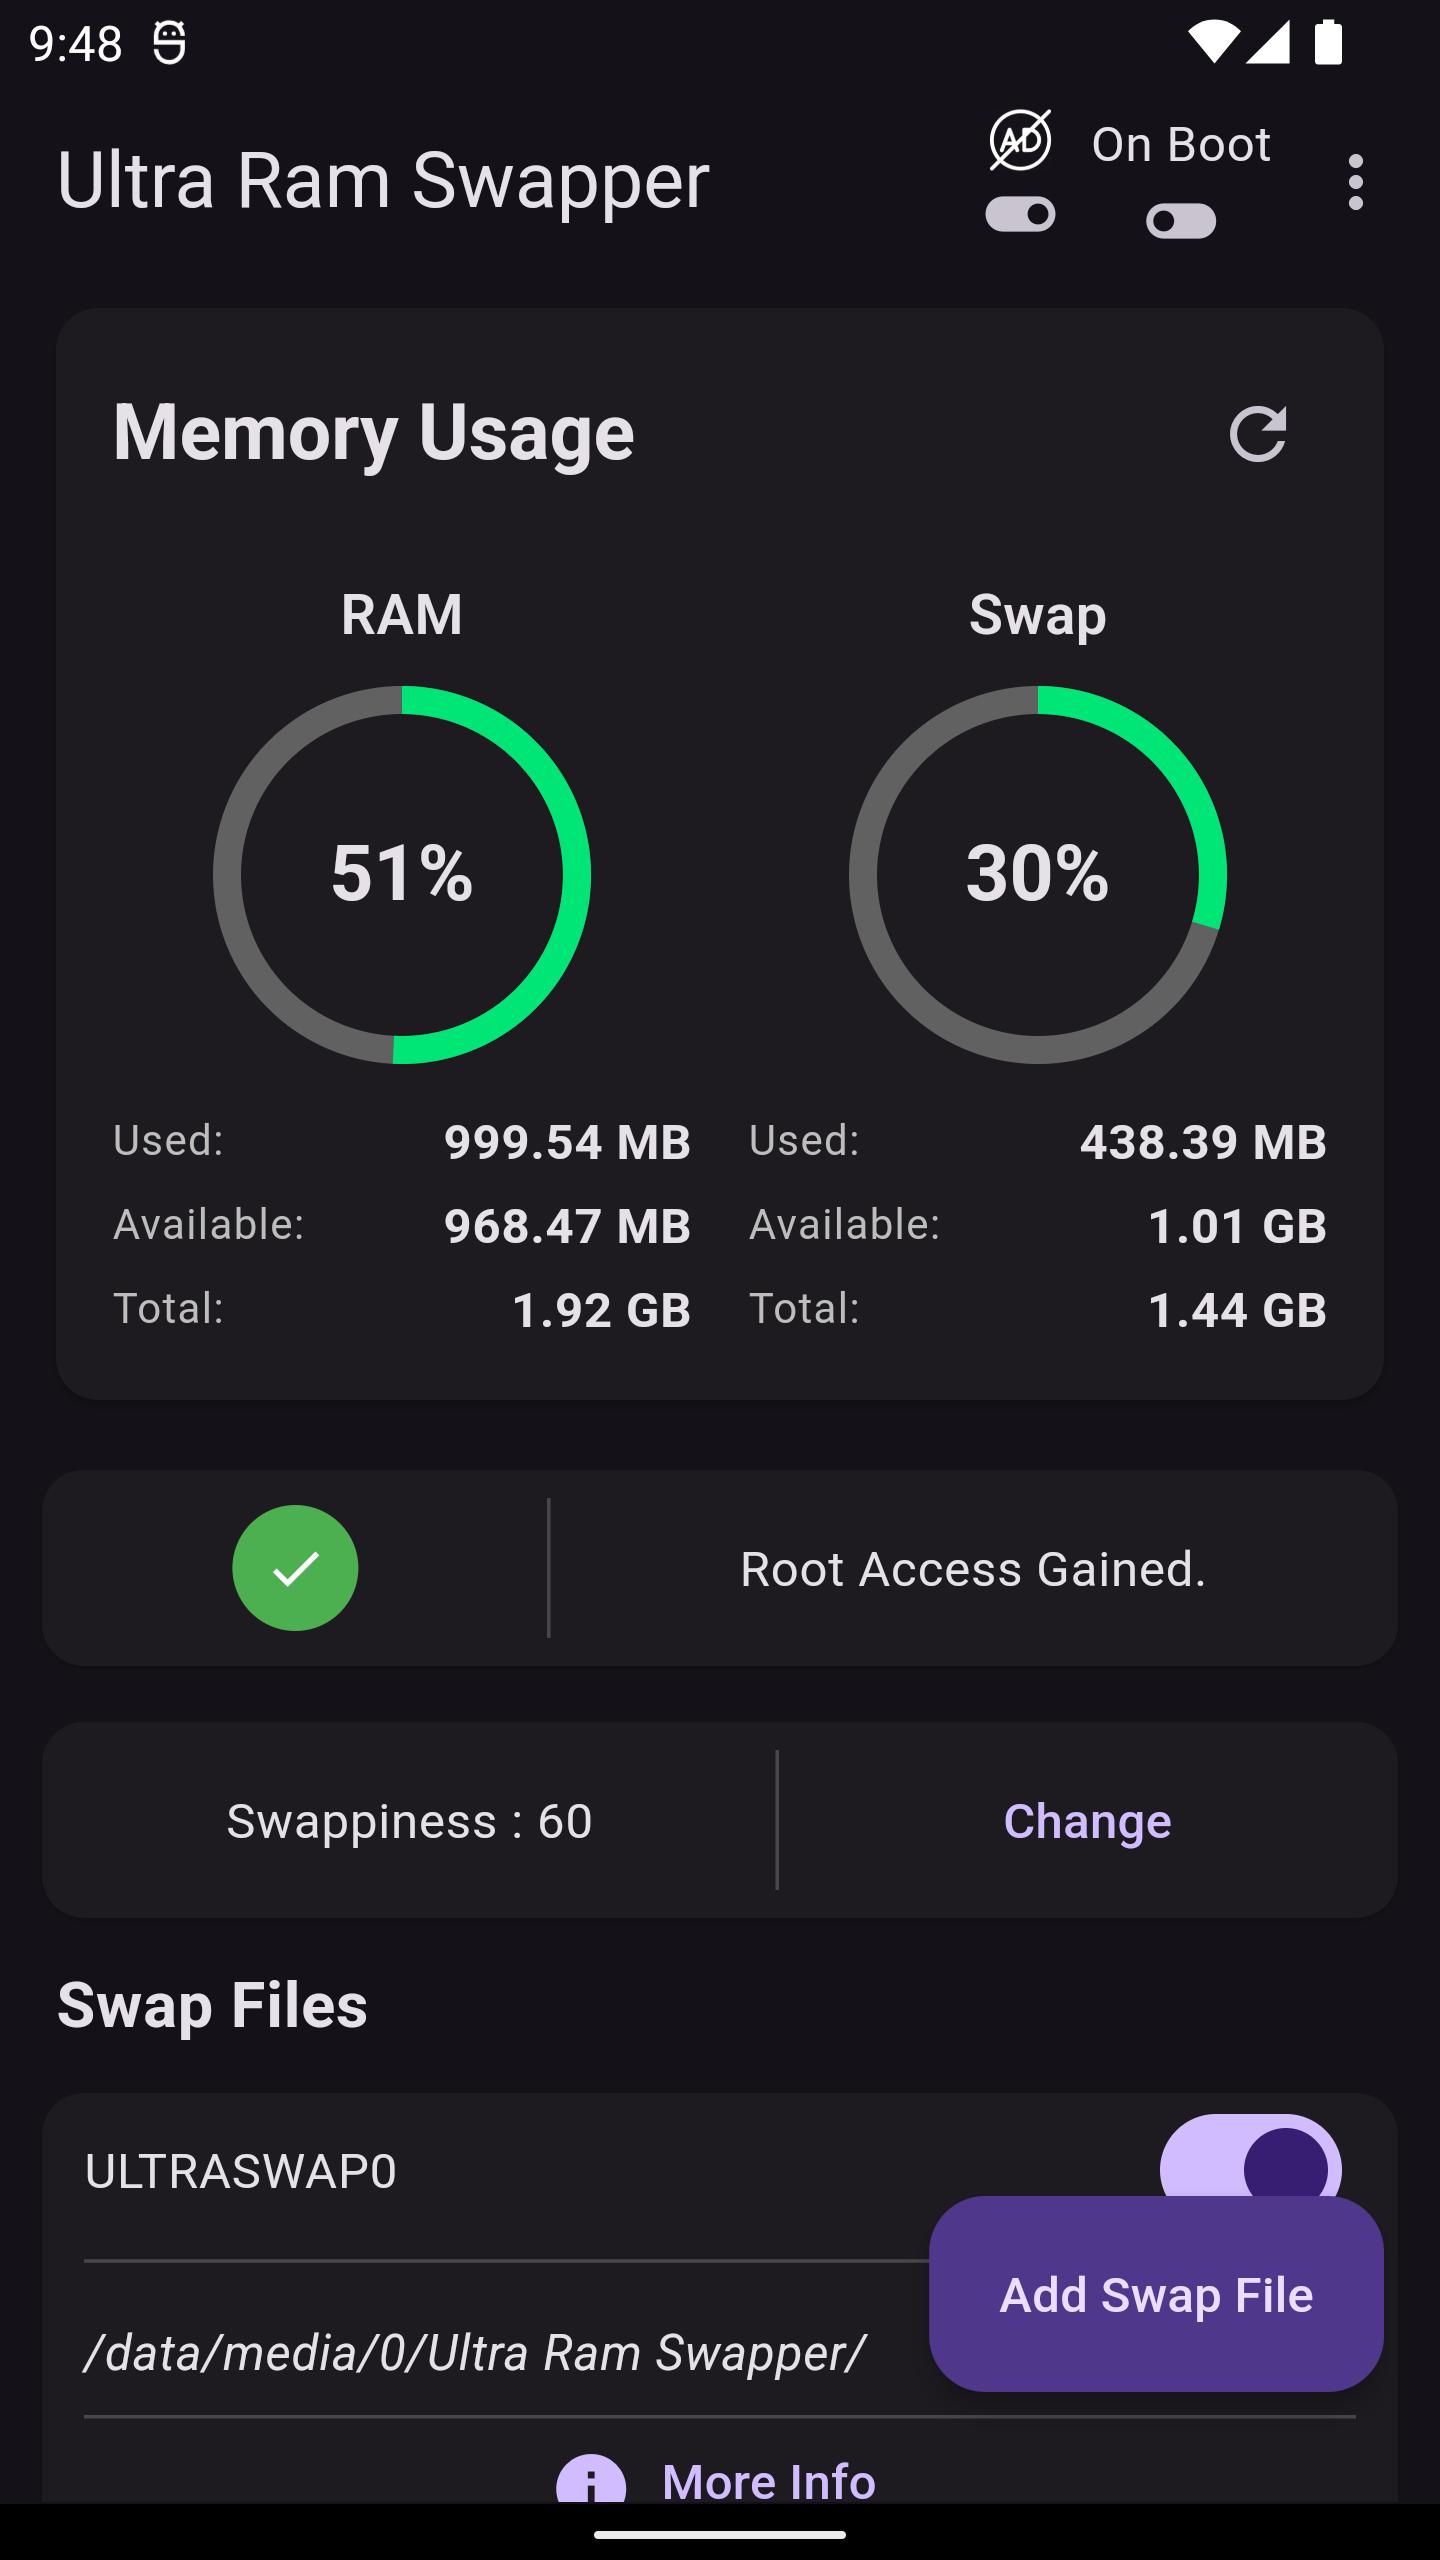Select the ULTRASWAP0 file entry
The height and width of the screenshot is (2560, 1440).
241,2171
